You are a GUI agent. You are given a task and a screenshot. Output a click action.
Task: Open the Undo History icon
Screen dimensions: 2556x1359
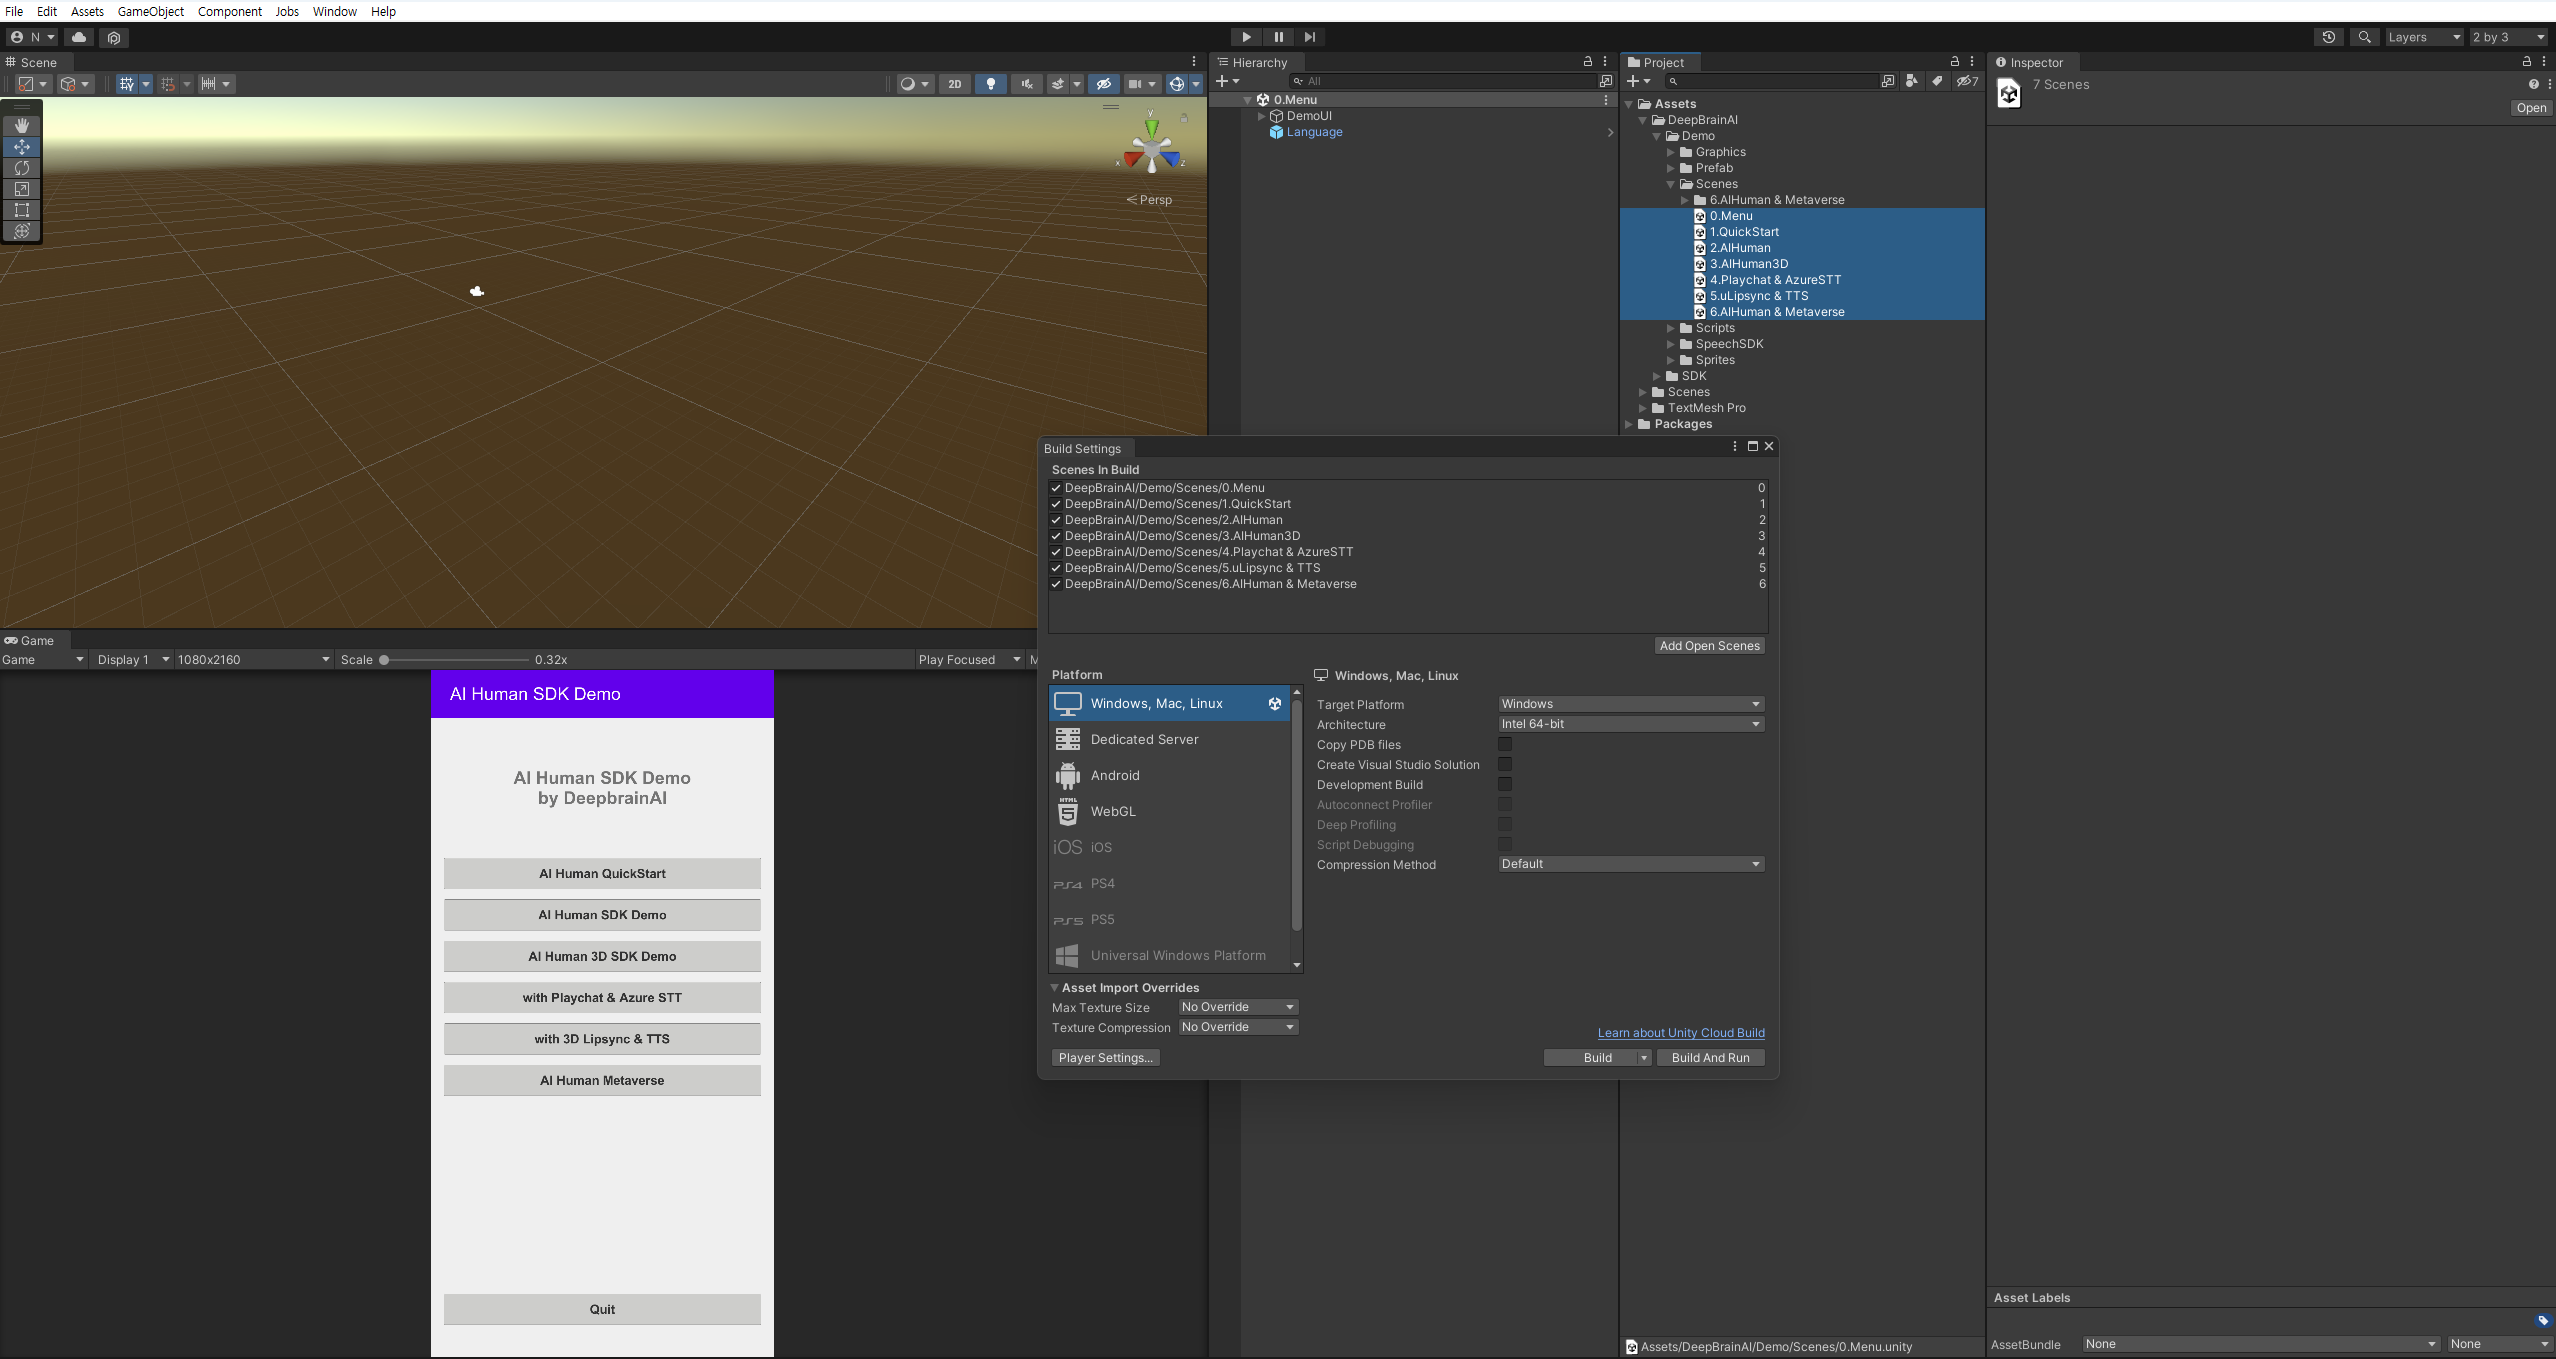click(x=2329, y=37)
